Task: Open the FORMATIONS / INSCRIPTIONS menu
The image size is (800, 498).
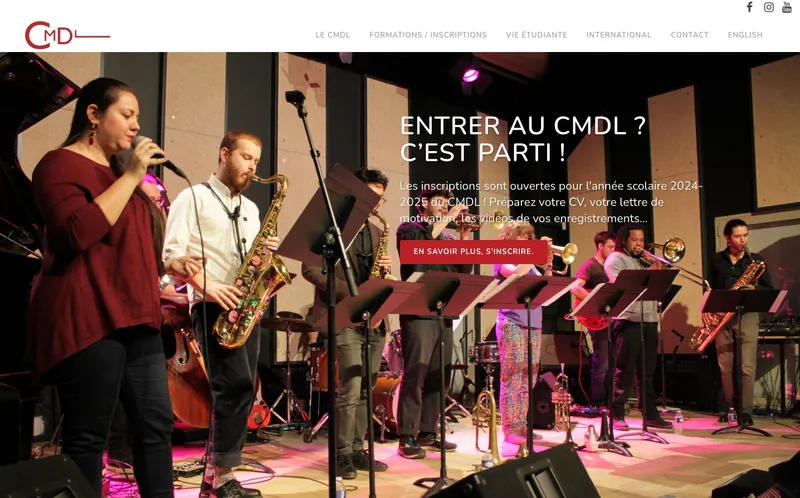Action: point(428,35)
